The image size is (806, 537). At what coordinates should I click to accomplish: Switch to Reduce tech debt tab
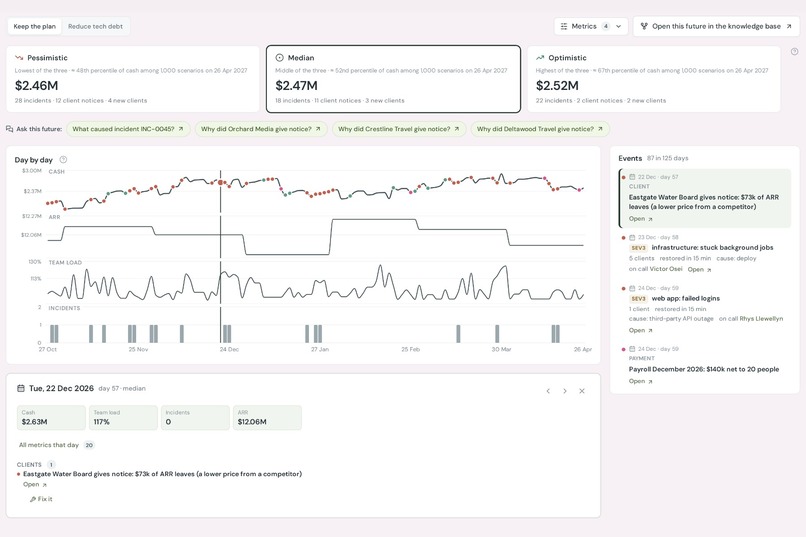[95, 26]
